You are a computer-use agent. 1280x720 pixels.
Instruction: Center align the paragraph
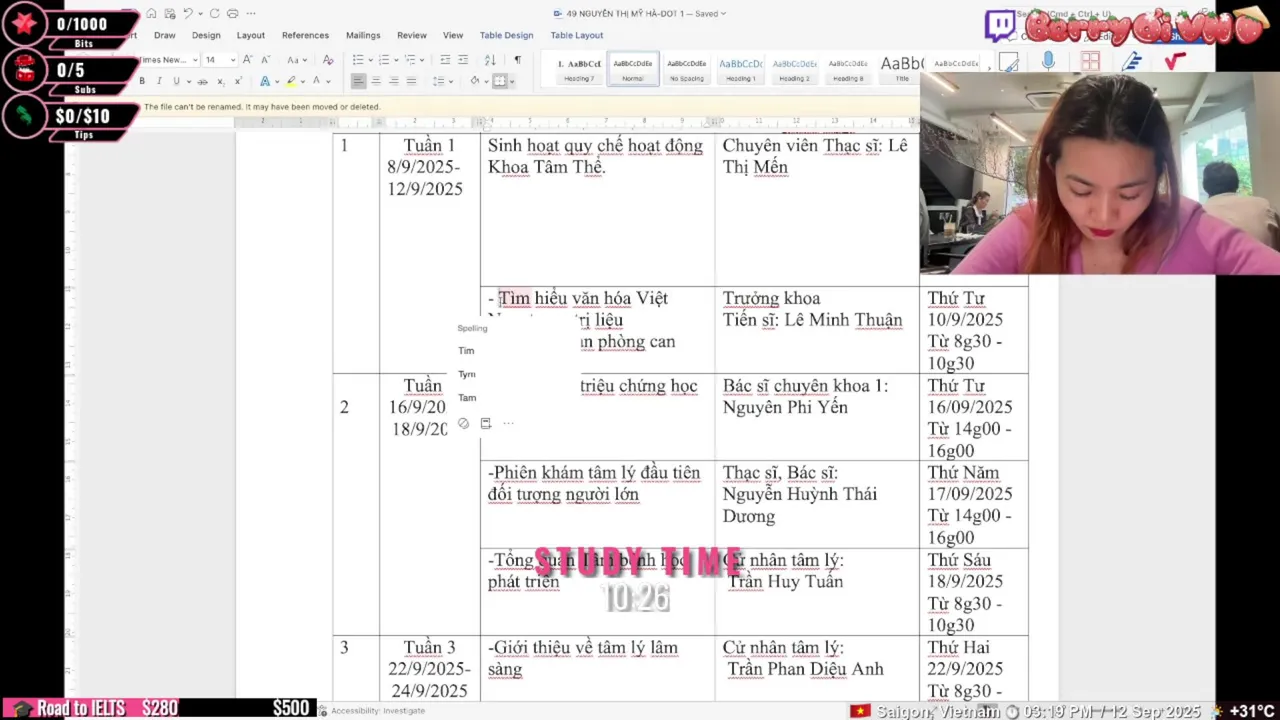[x=376, y=81]
